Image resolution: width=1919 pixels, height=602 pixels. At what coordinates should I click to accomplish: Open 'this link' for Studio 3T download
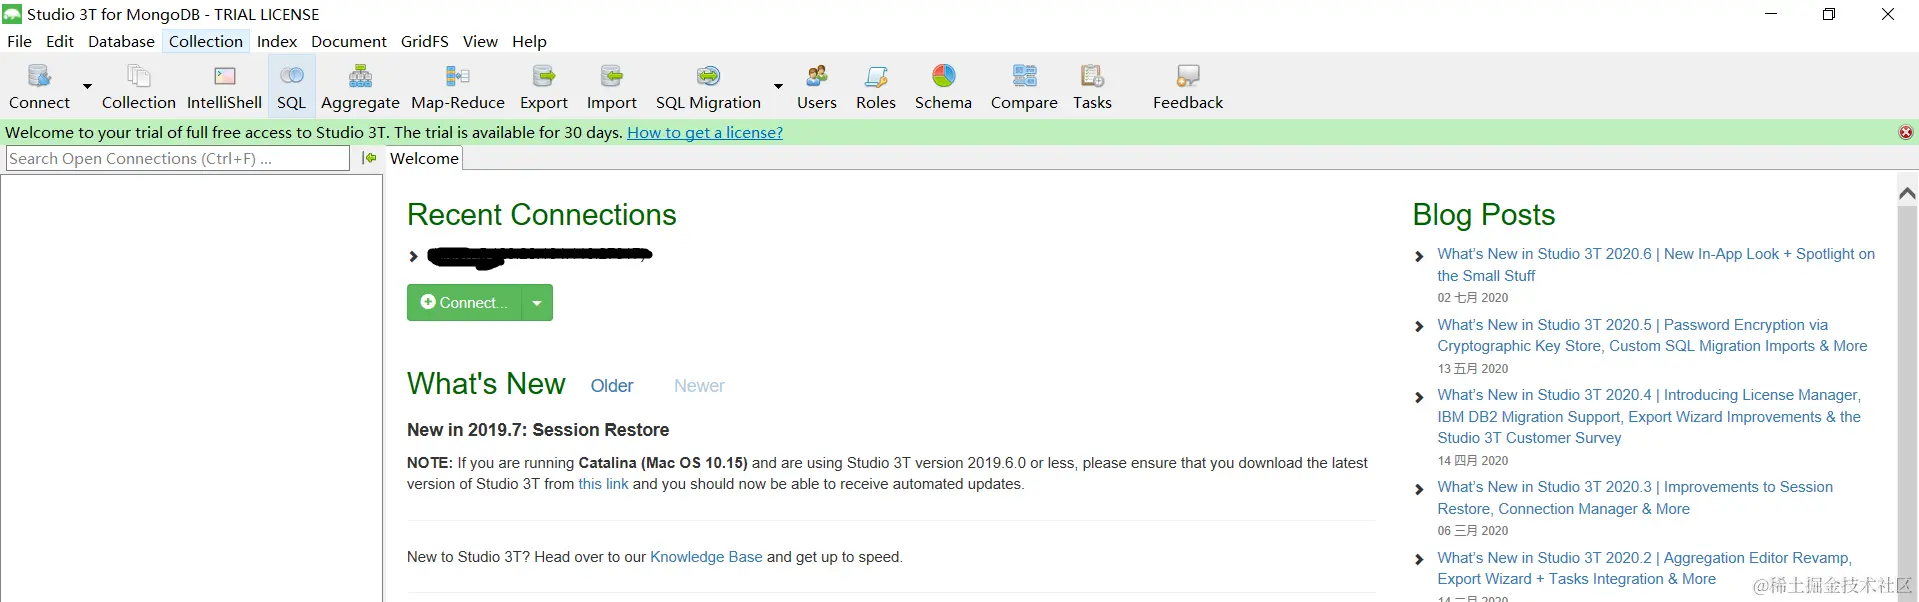pyautogui.click(x=603, y=484)
